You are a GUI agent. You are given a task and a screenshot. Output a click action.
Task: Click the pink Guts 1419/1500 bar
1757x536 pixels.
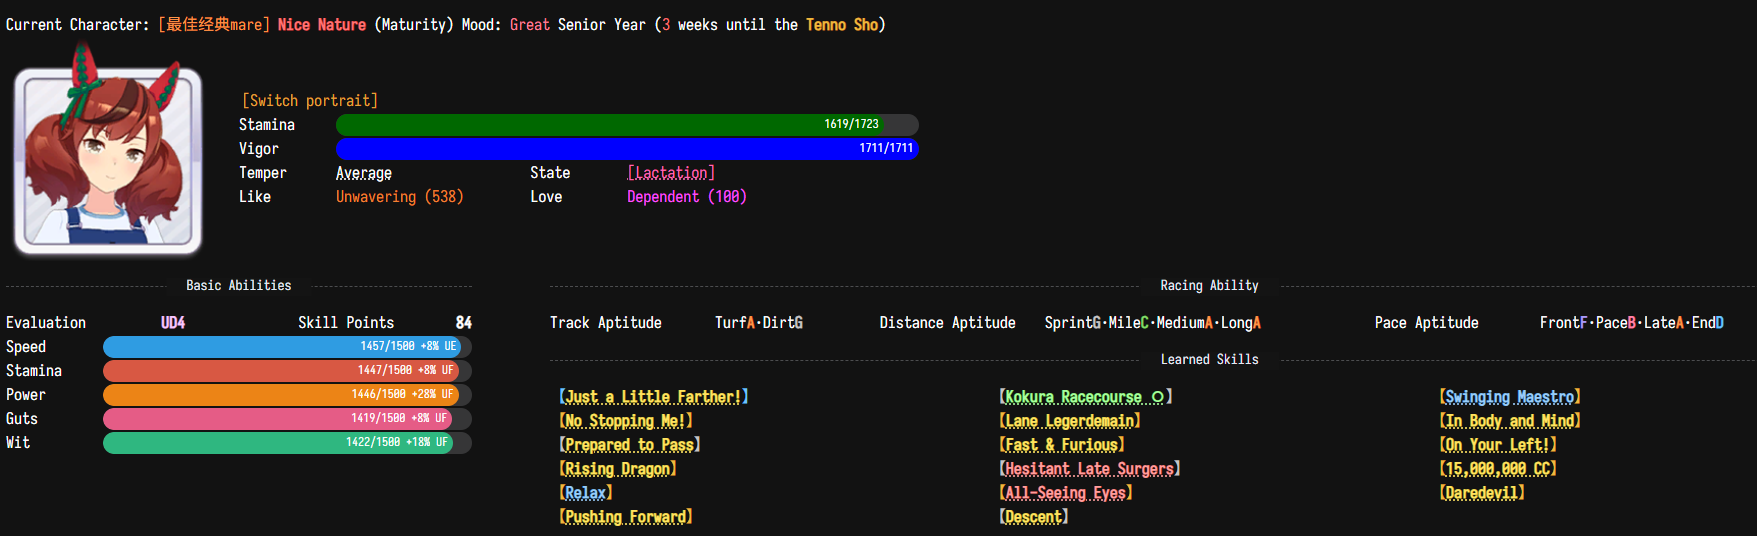287,419
